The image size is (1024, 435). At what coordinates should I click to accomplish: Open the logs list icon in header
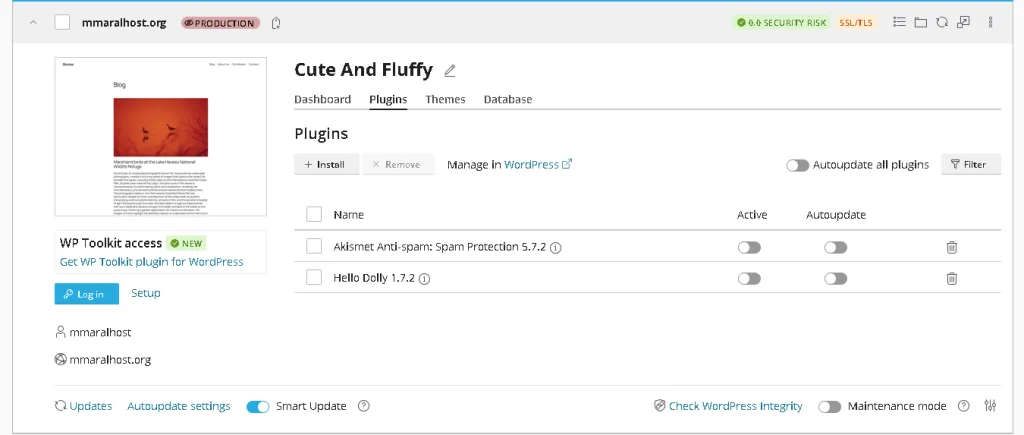899,22
